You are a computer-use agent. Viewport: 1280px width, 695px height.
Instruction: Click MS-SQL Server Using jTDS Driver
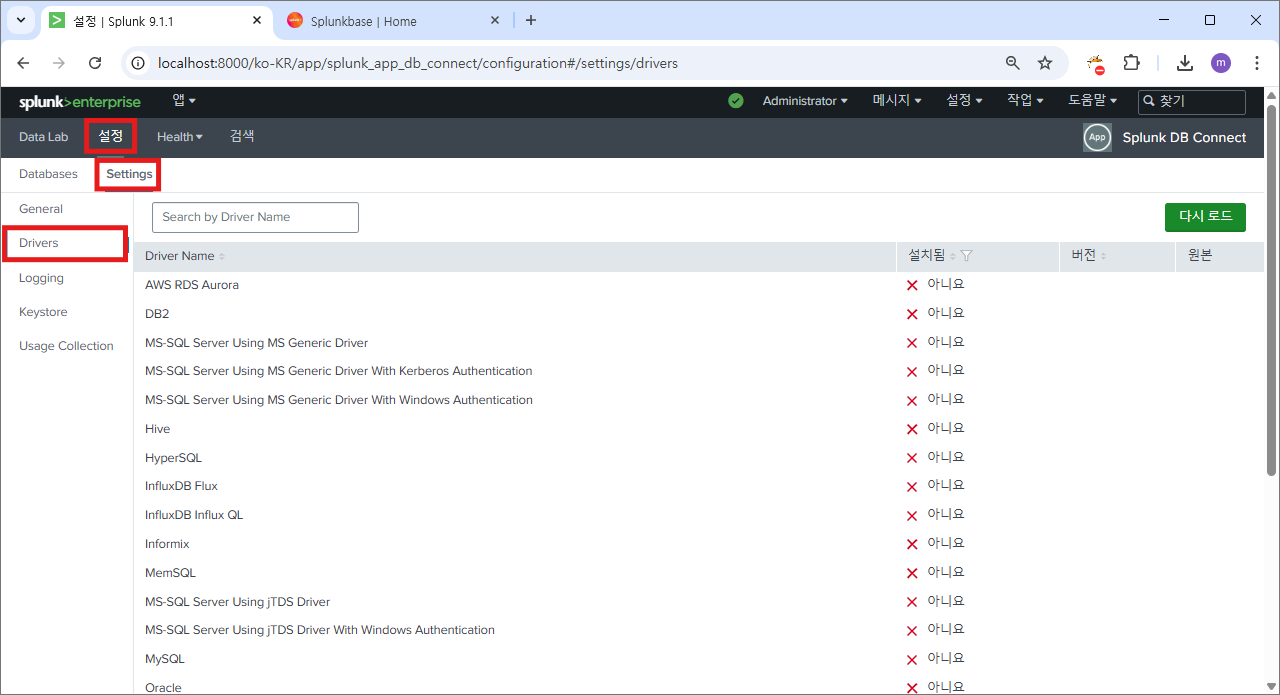pyautogui.click(x=237, y=602)
